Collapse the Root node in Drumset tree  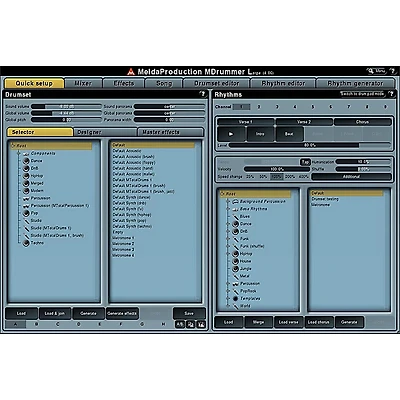[x=13, y=146]
